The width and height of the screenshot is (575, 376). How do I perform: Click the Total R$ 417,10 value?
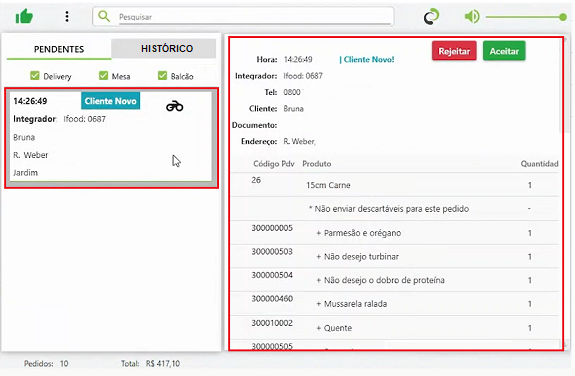(163, 364)
